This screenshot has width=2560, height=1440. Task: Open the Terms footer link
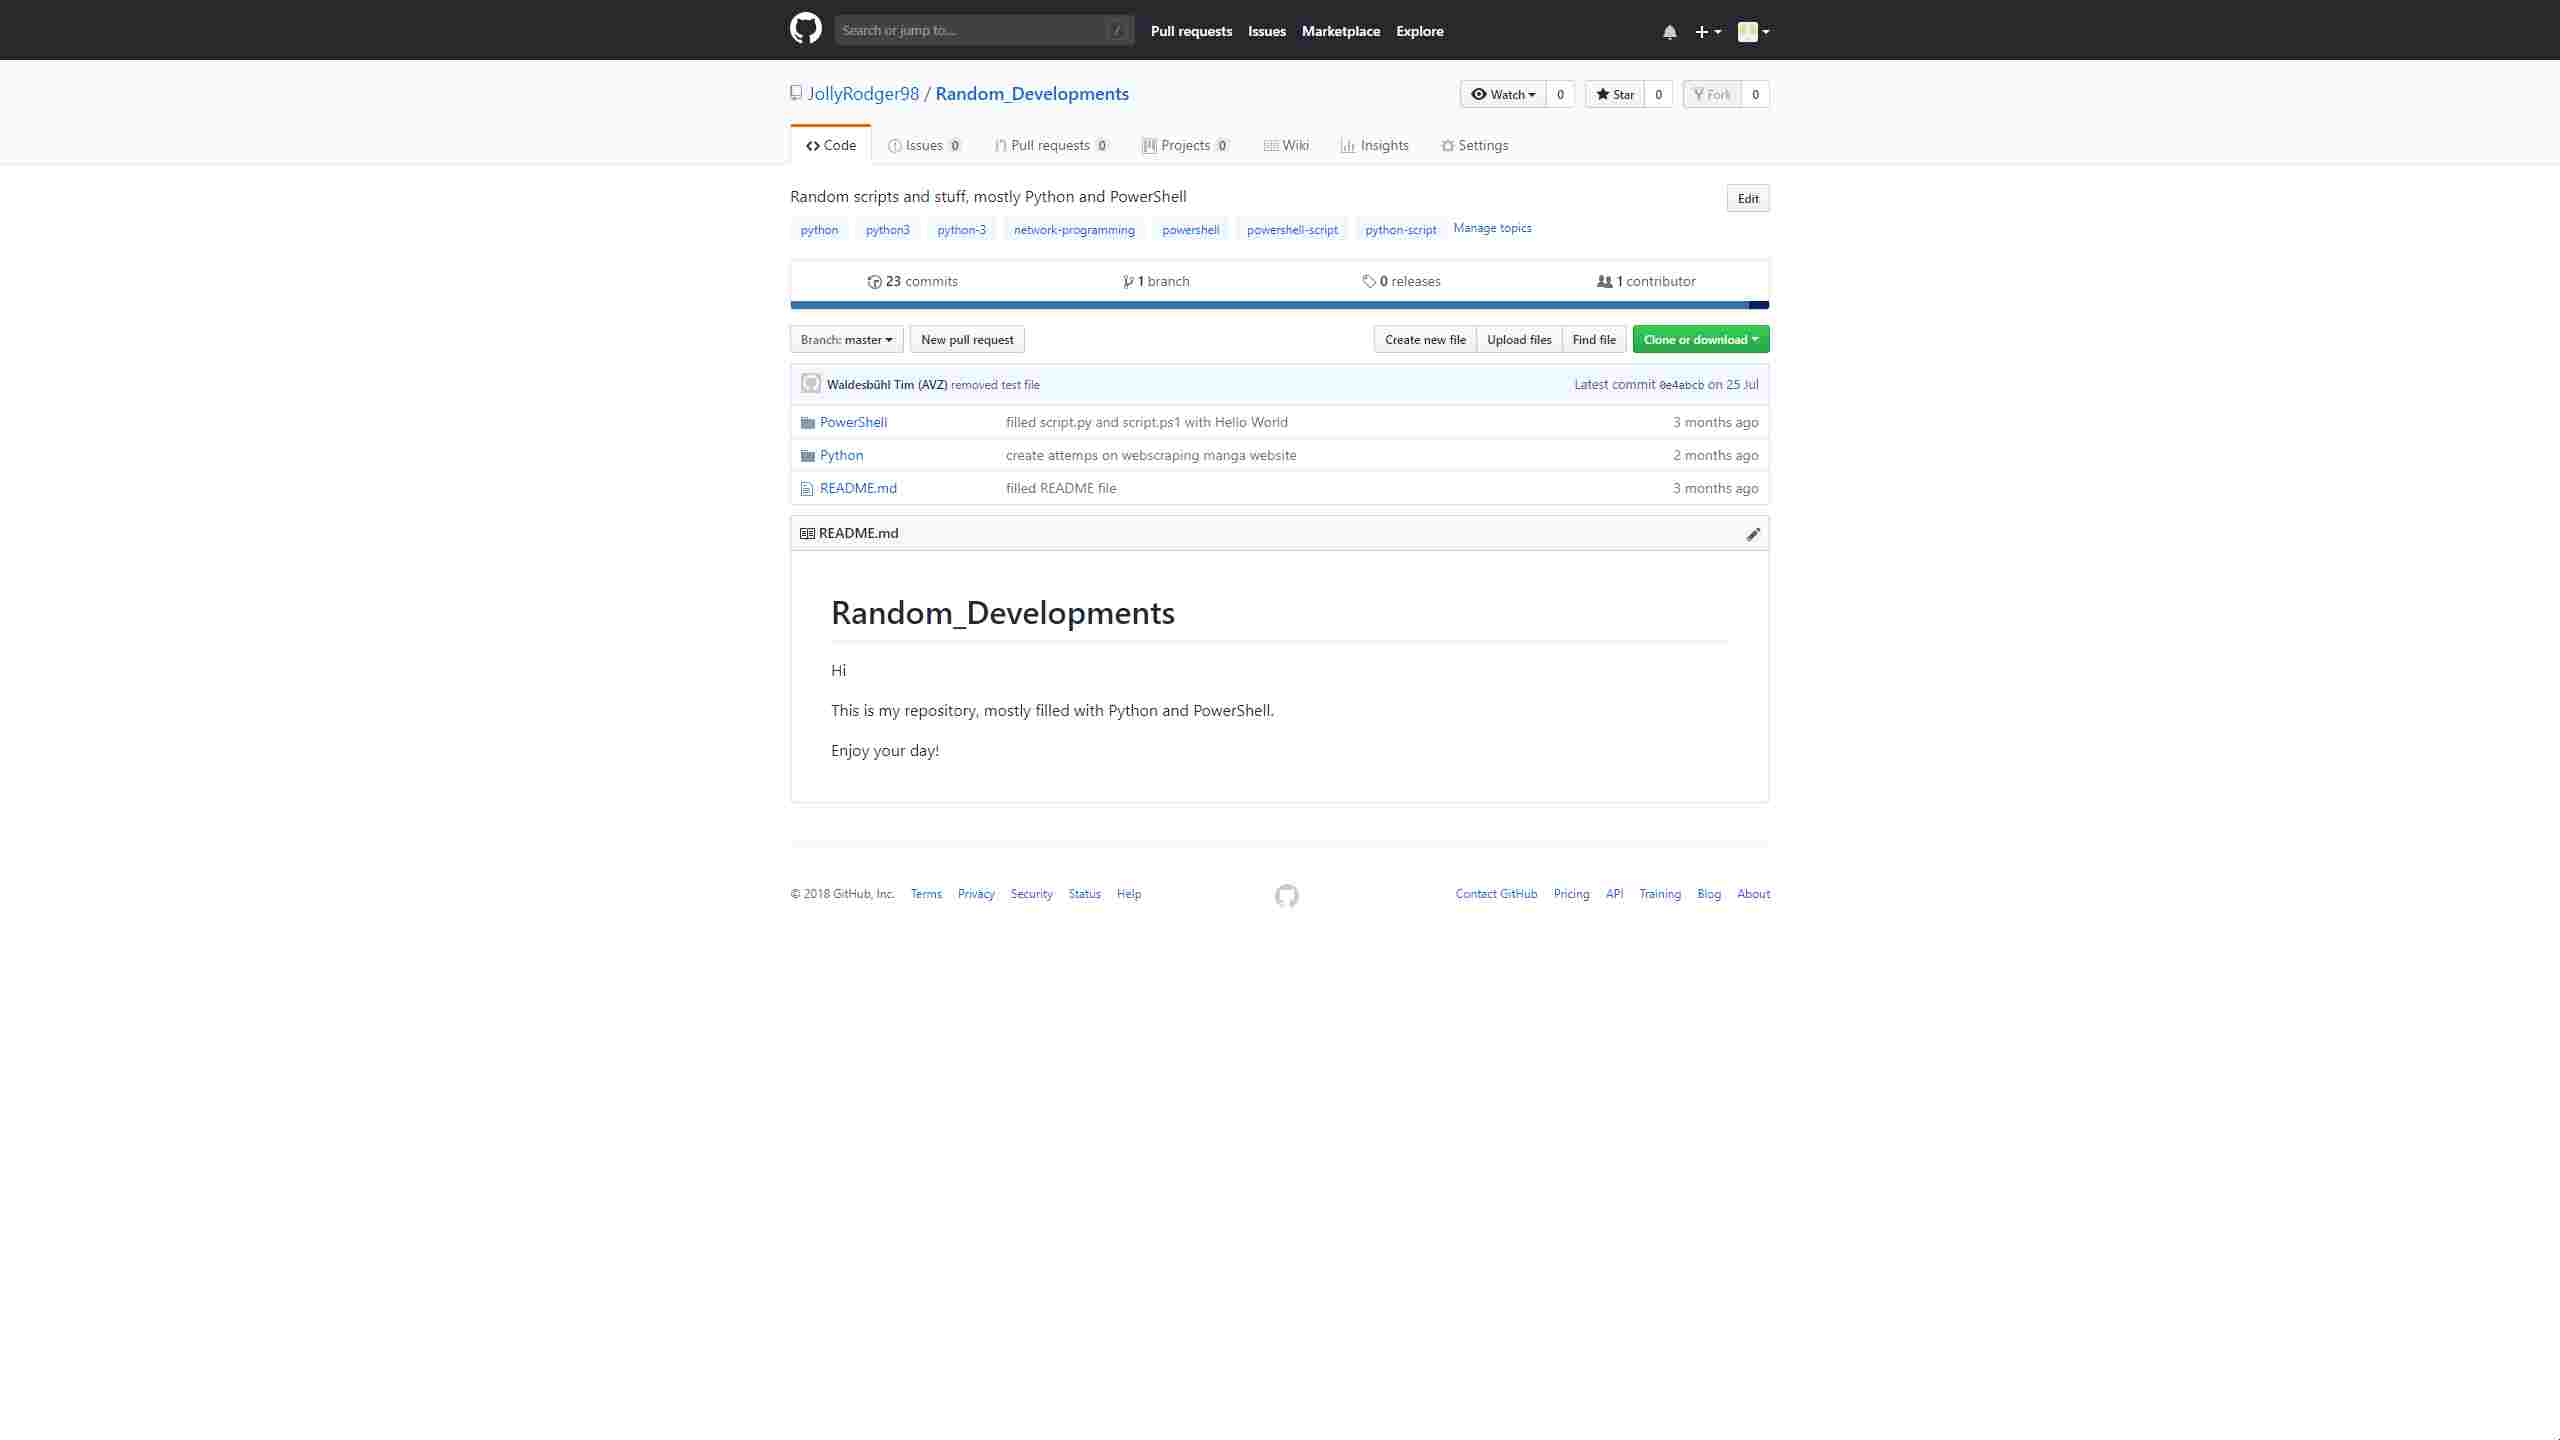[x=926, y=894]
